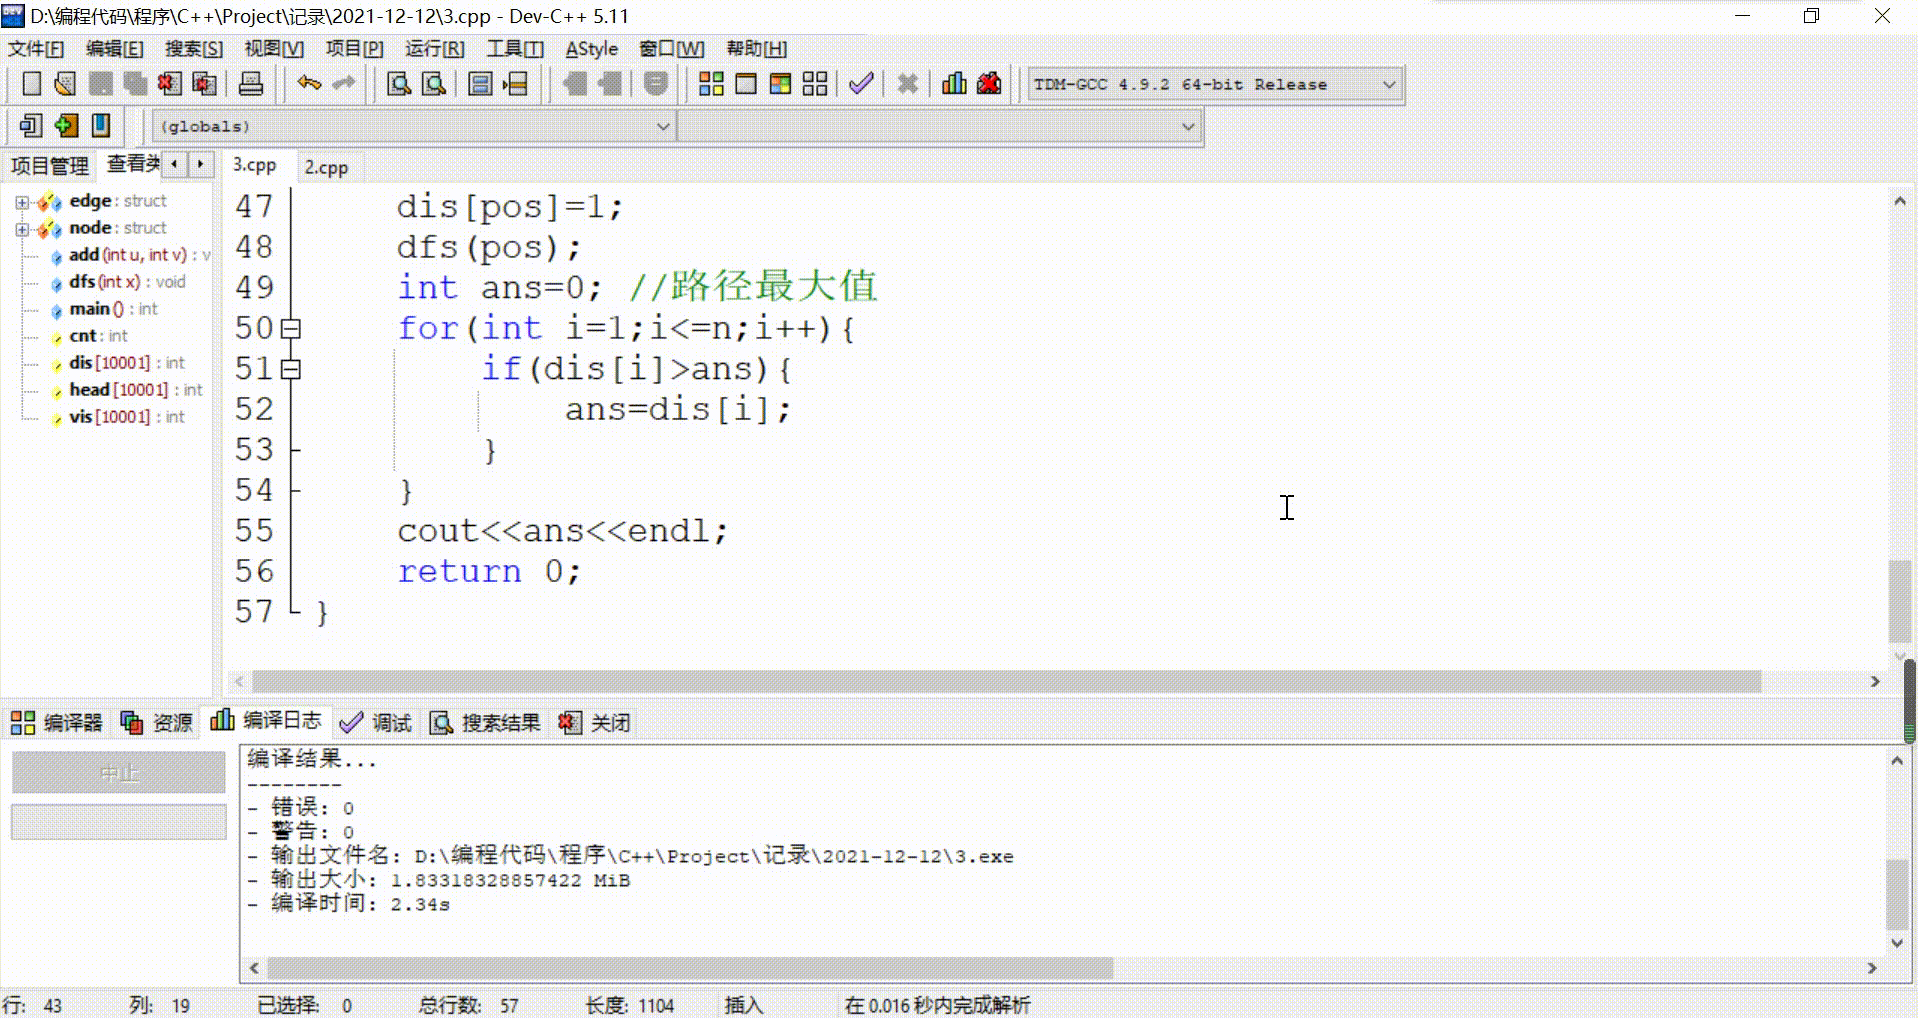Open the 工具[T] menu
This screenshot has width=1918, height=1018.
515,49
